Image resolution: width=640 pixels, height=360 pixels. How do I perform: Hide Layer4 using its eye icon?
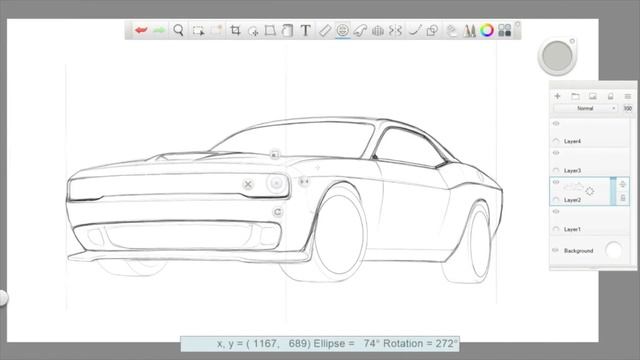[556, 123]
